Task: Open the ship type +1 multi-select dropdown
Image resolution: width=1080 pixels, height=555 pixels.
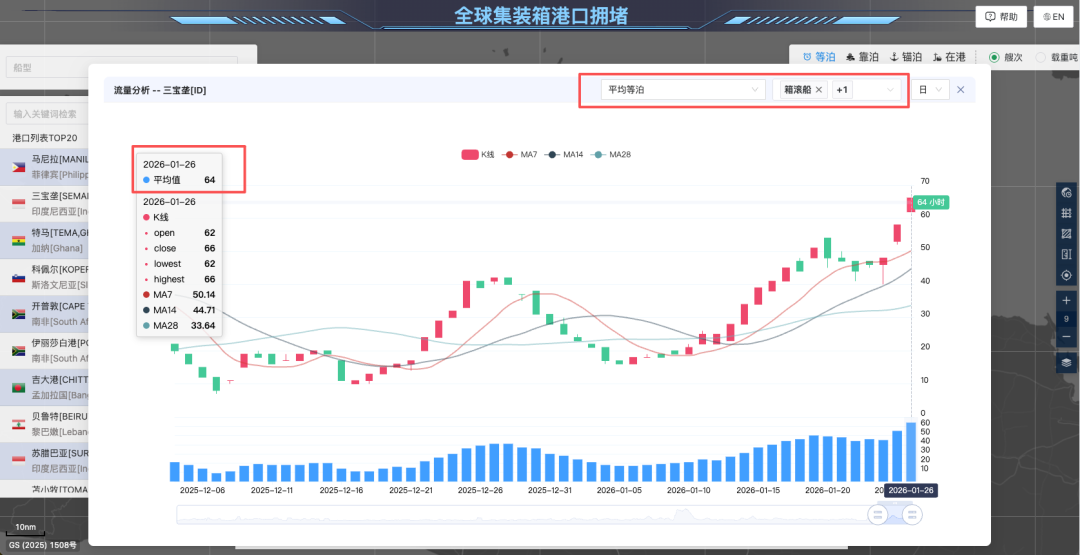Action: pos(865,90)
